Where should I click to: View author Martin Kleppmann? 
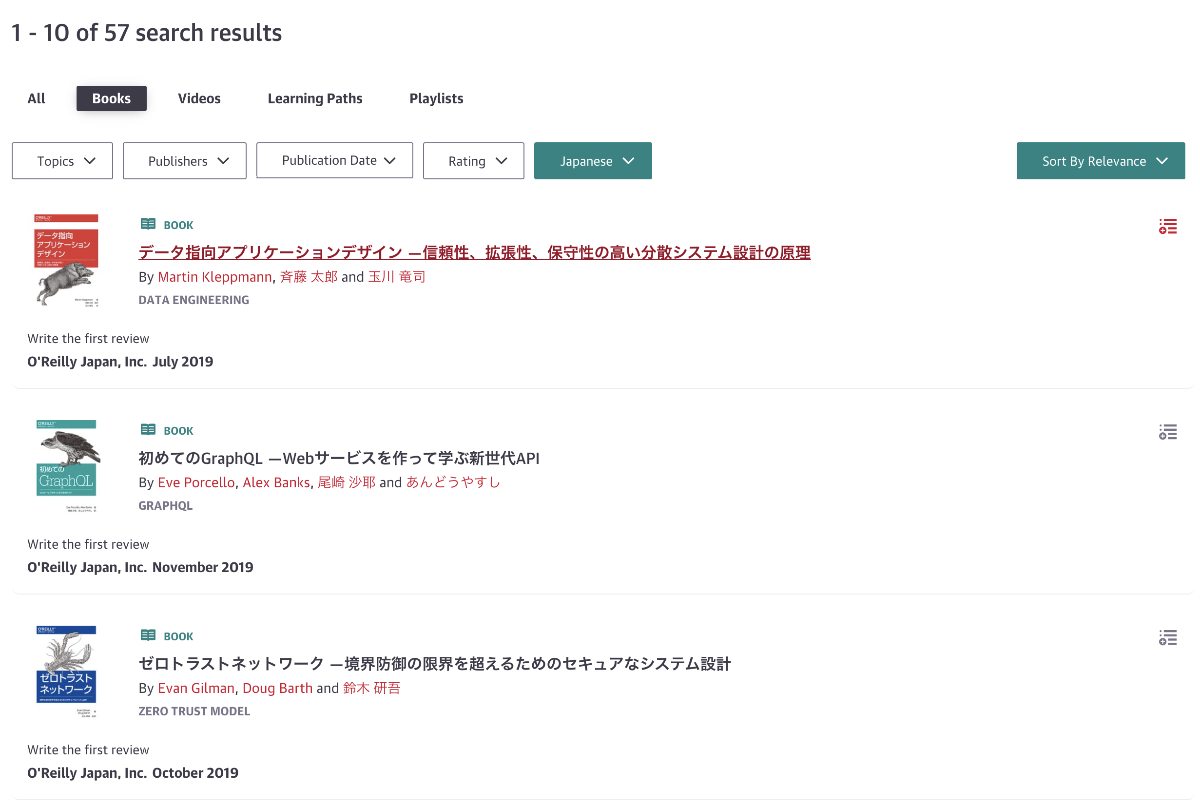coord(215,277)
